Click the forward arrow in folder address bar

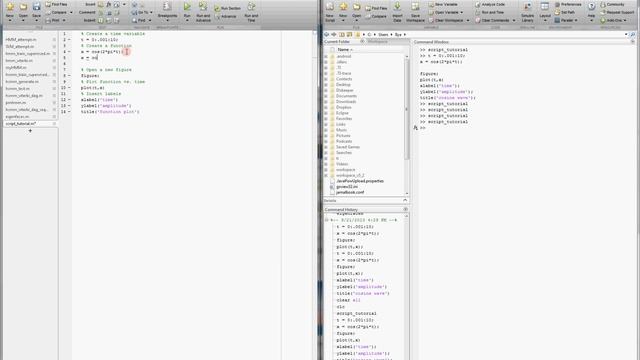[x=334, y=35]
